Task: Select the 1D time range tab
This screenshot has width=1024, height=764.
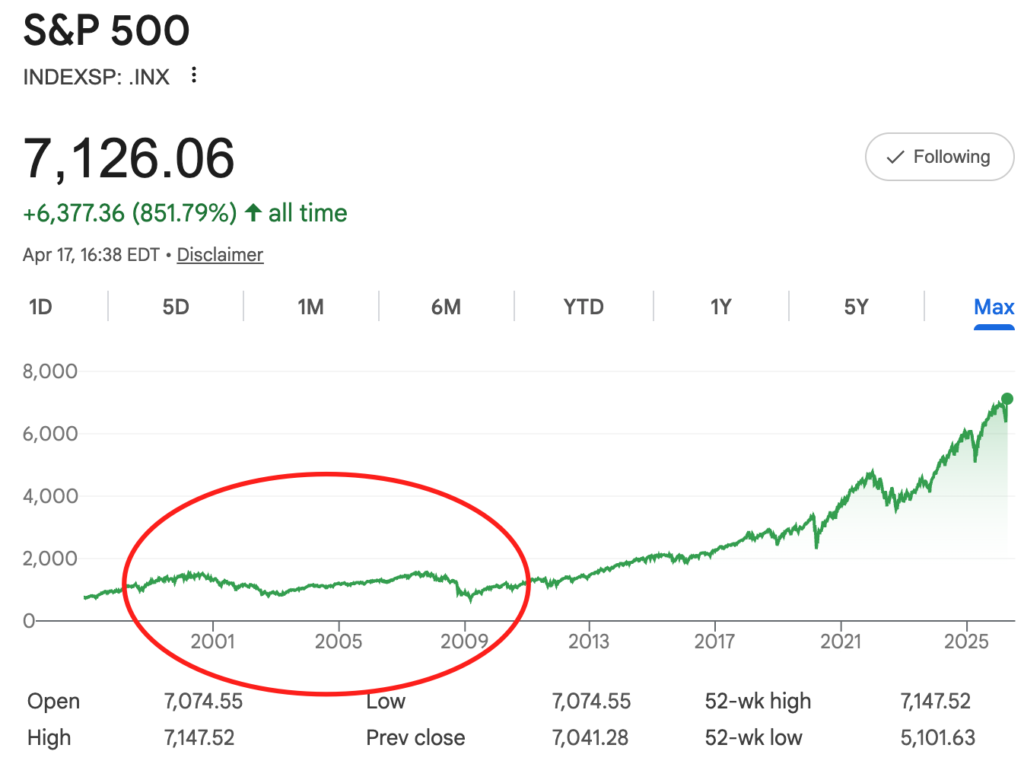Action: tap(40, 307)
